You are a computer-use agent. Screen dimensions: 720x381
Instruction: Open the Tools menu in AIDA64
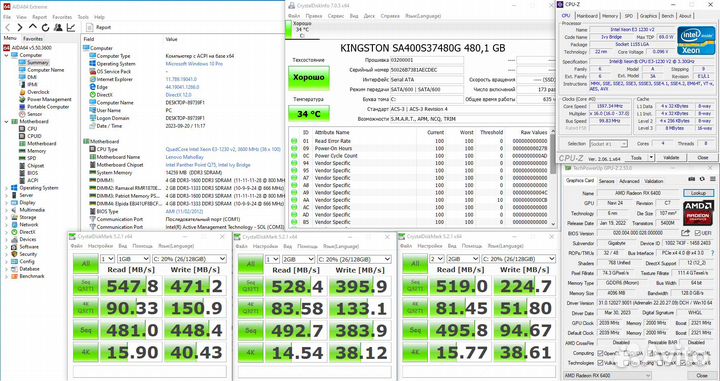(83, 17)
